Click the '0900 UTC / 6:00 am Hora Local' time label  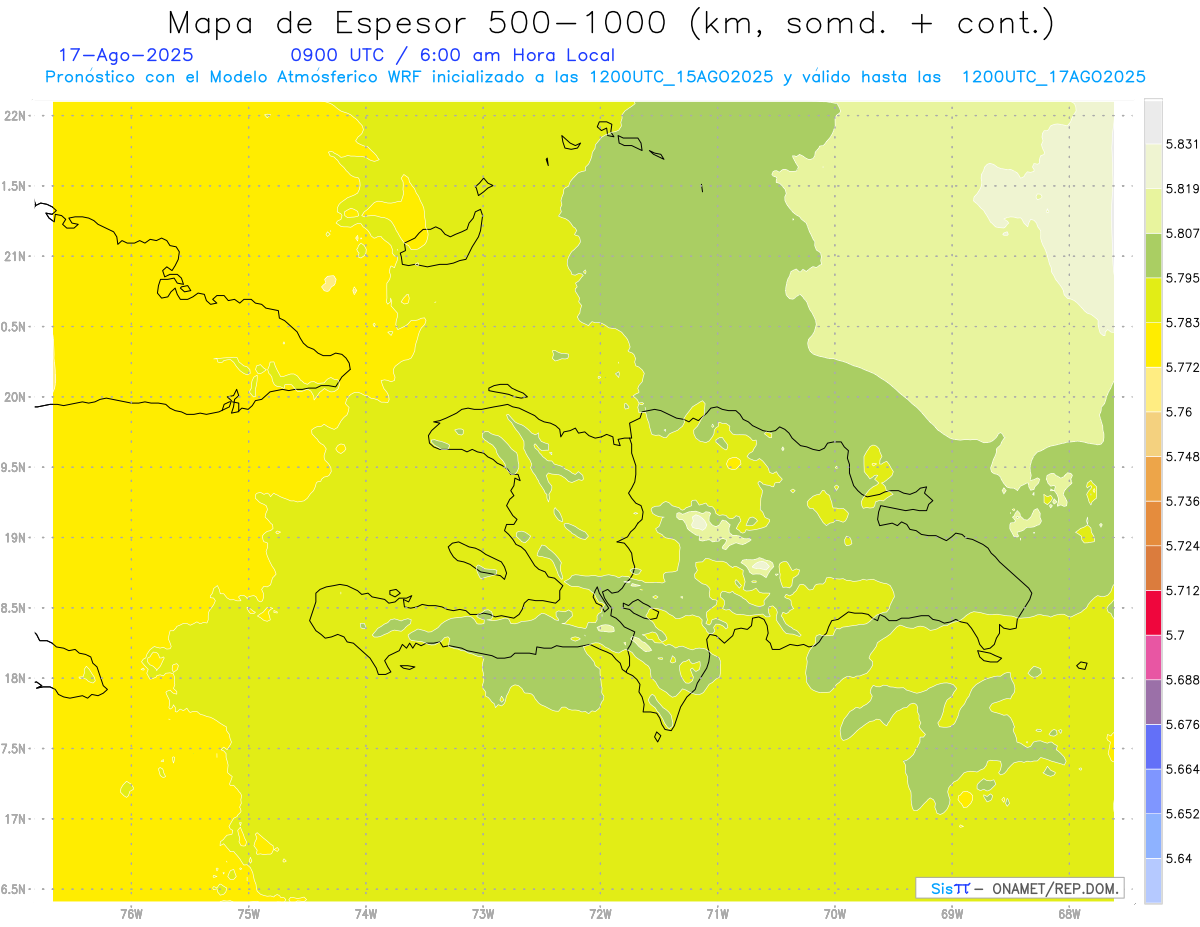[452, 56]
